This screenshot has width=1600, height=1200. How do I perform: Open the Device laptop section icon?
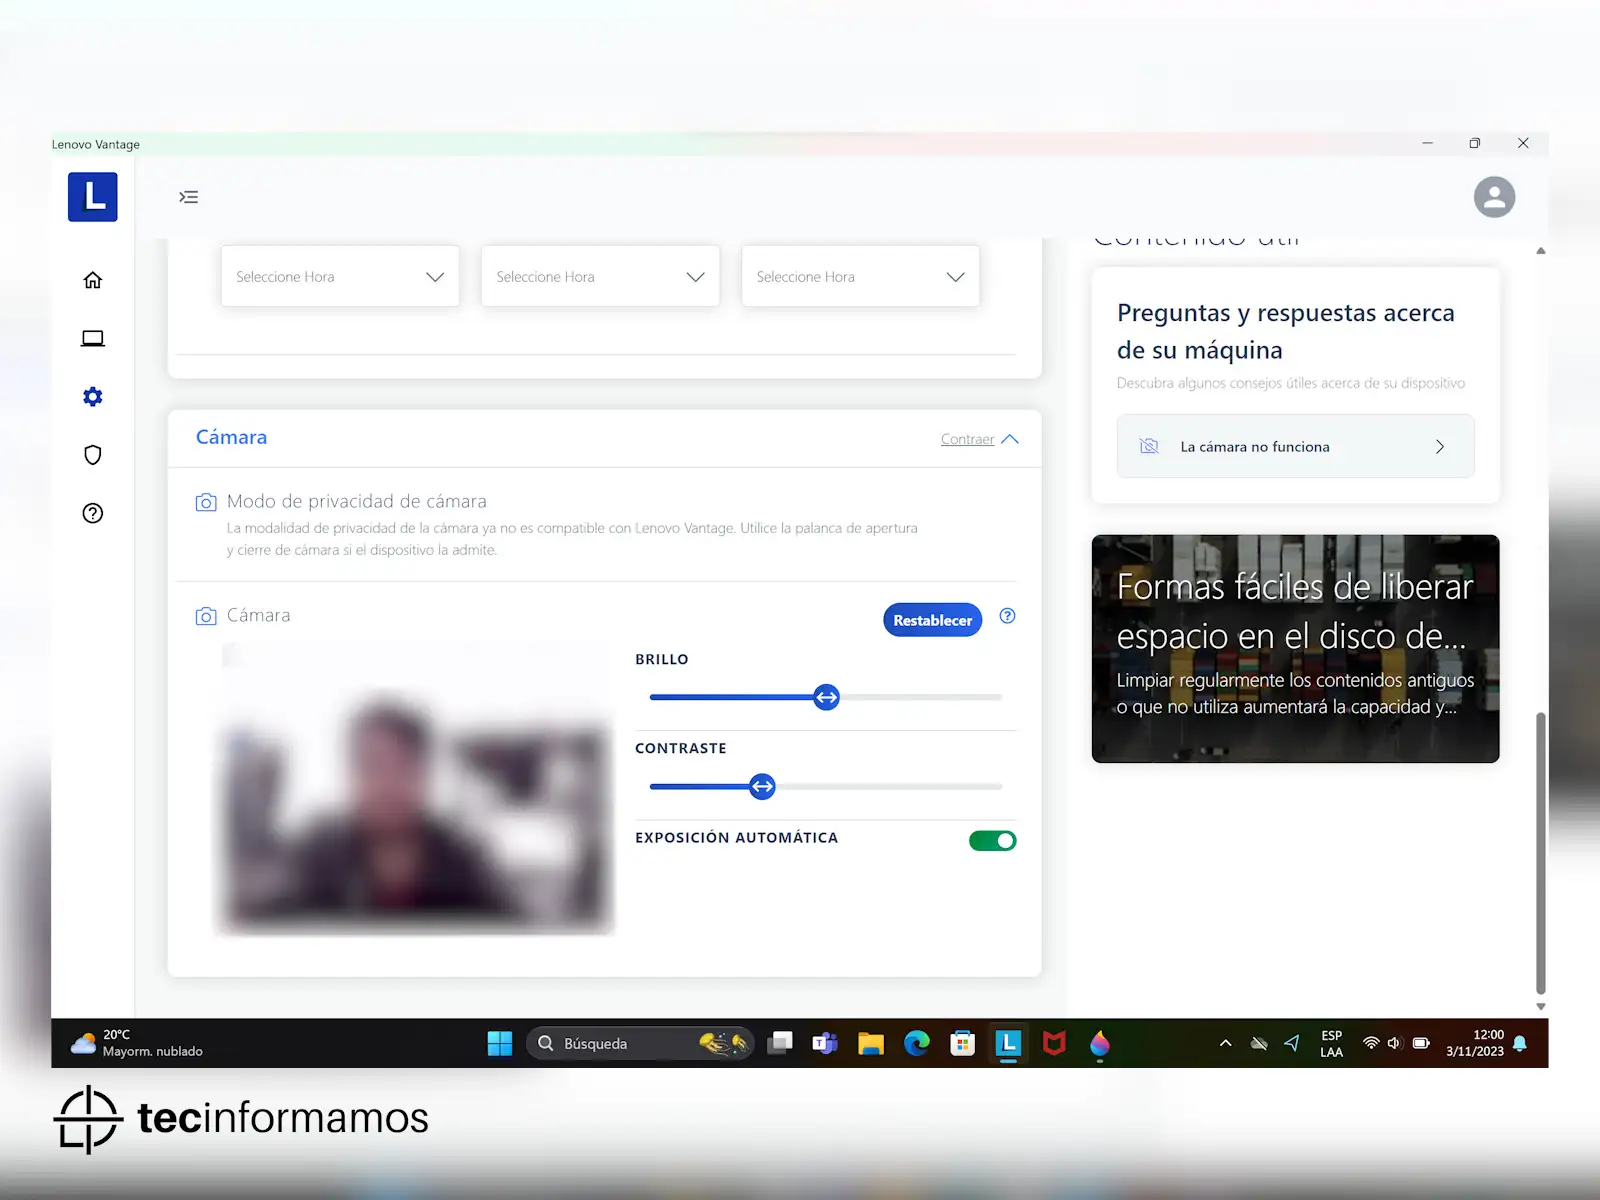pos(93,339)
